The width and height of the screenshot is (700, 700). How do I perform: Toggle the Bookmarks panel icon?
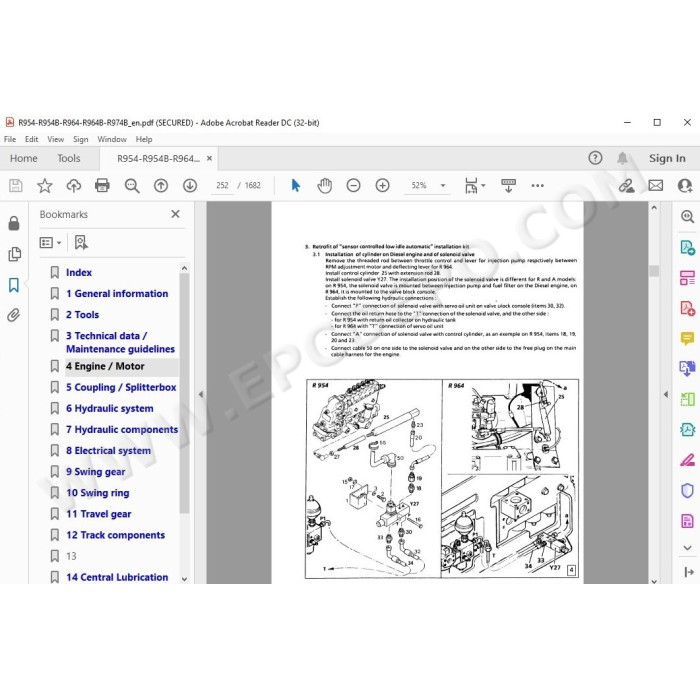[14, 285]
